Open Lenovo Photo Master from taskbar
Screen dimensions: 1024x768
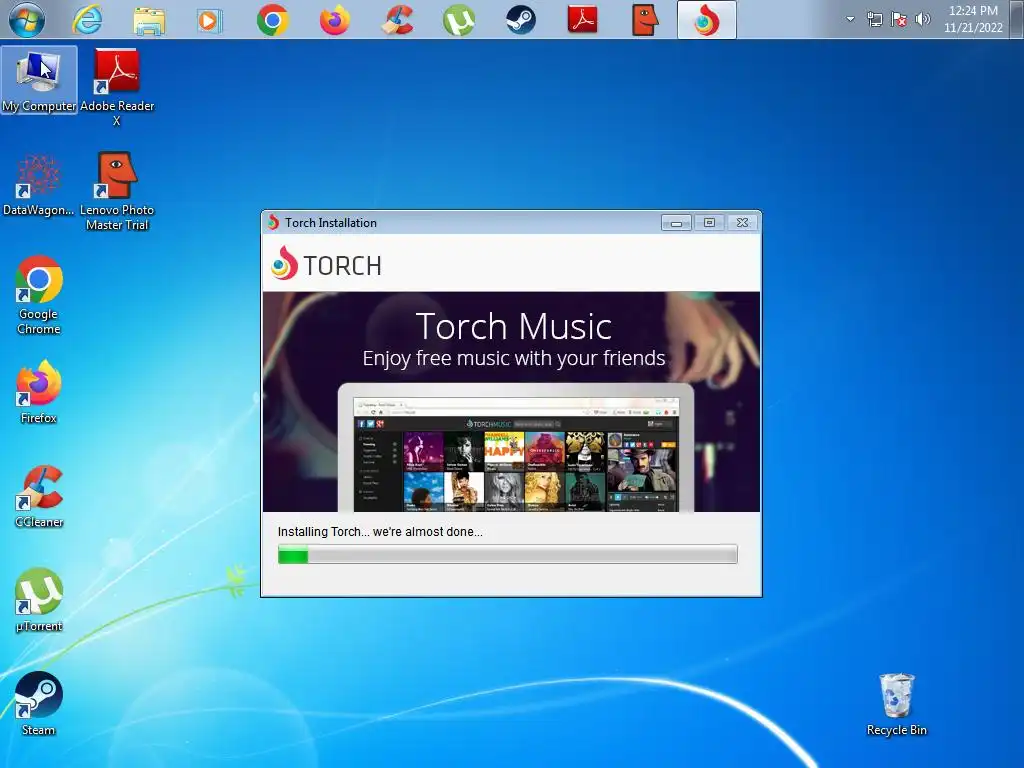645,20
